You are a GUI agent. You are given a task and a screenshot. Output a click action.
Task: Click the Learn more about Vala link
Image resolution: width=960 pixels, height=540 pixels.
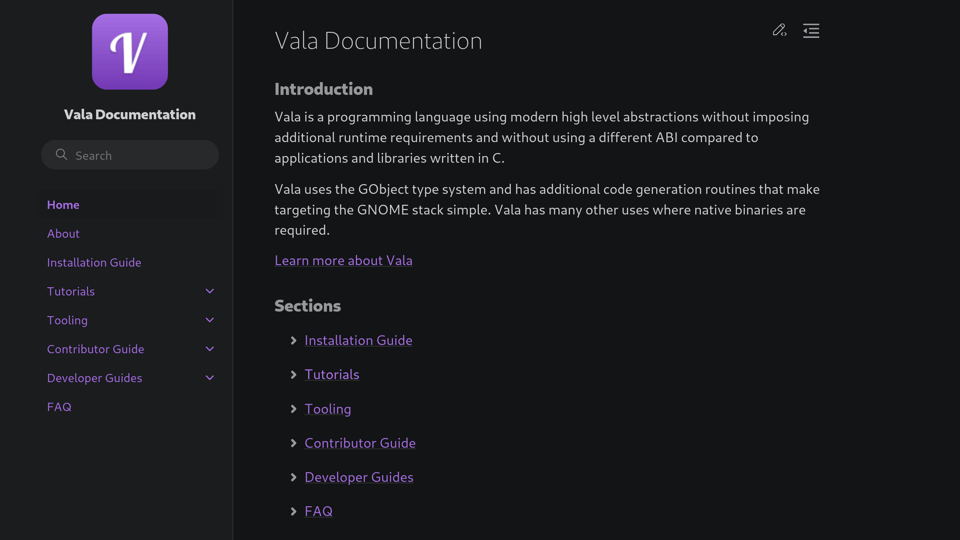[343, 260]
